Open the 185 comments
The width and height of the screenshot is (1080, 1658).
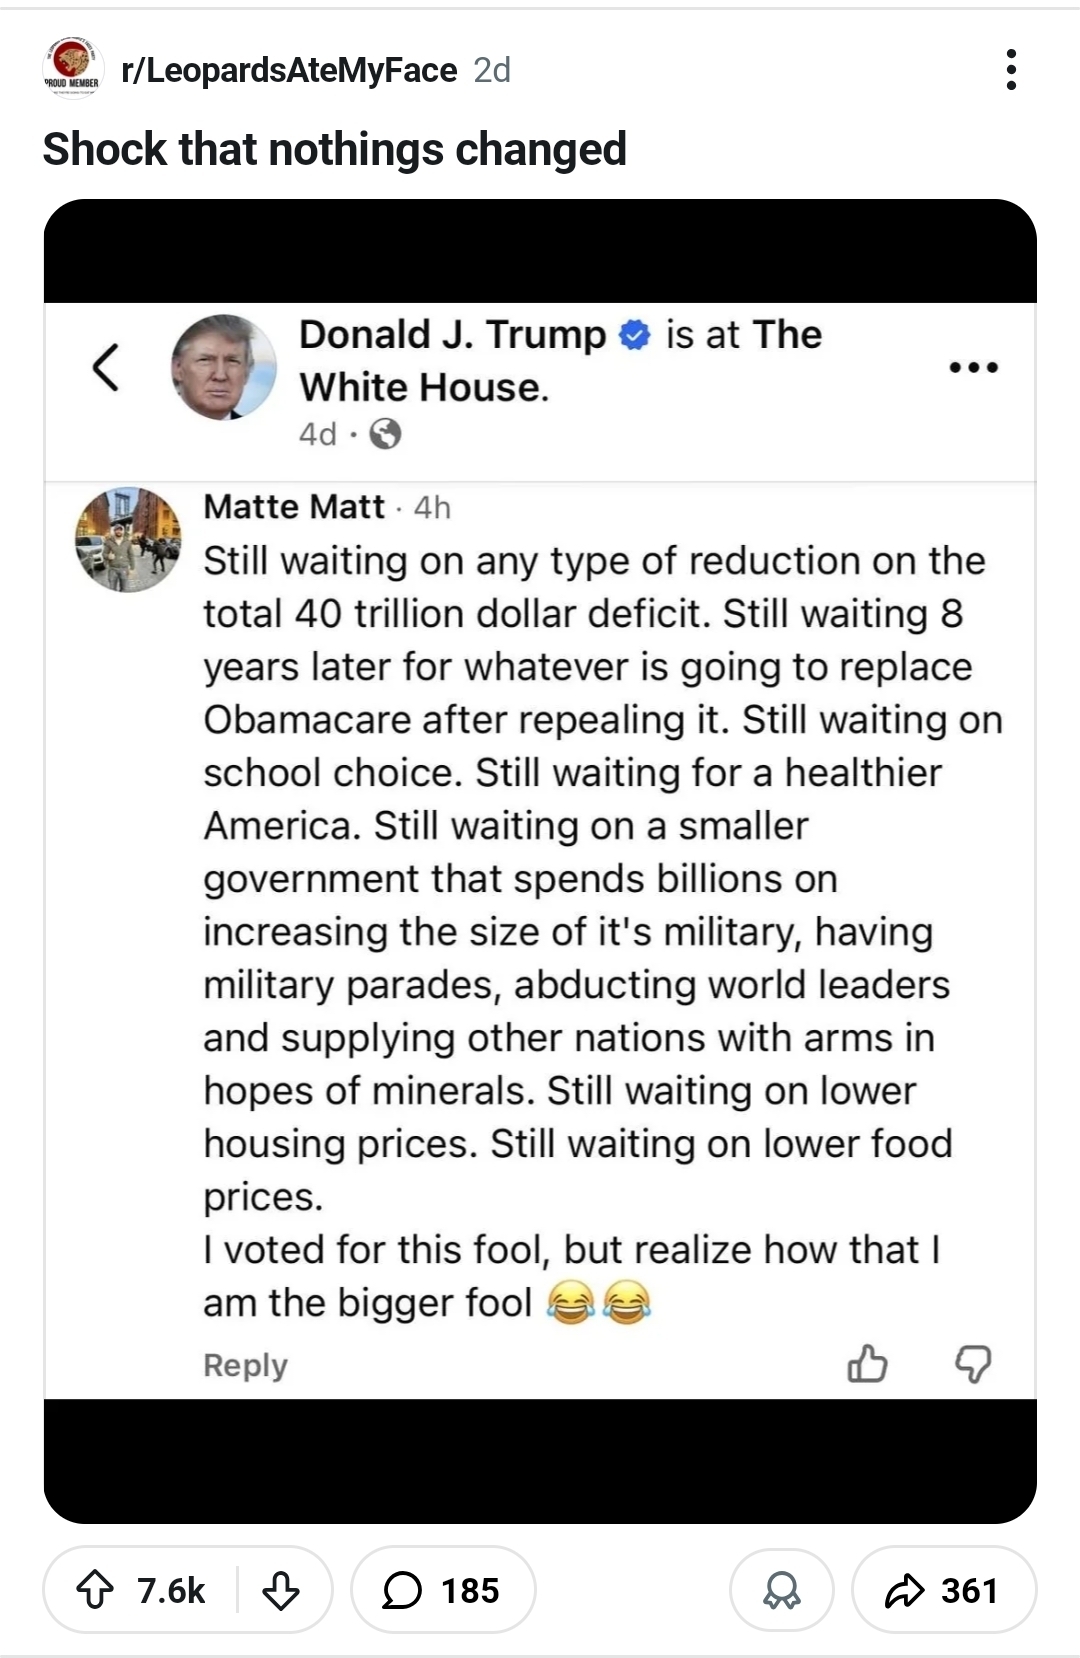[x=442, y=1590]
